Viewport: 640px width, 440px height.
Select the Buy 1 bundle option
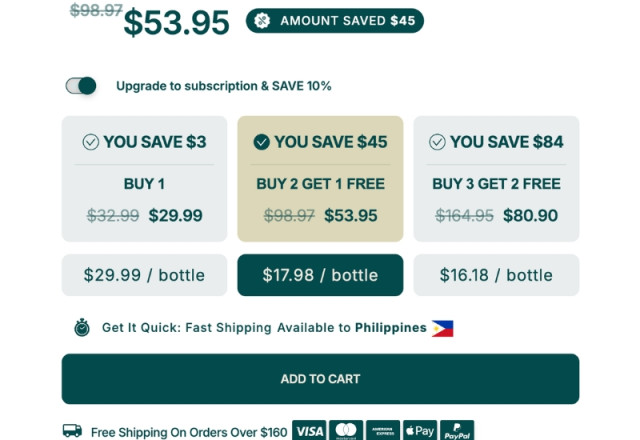click(x=144, y=178)
